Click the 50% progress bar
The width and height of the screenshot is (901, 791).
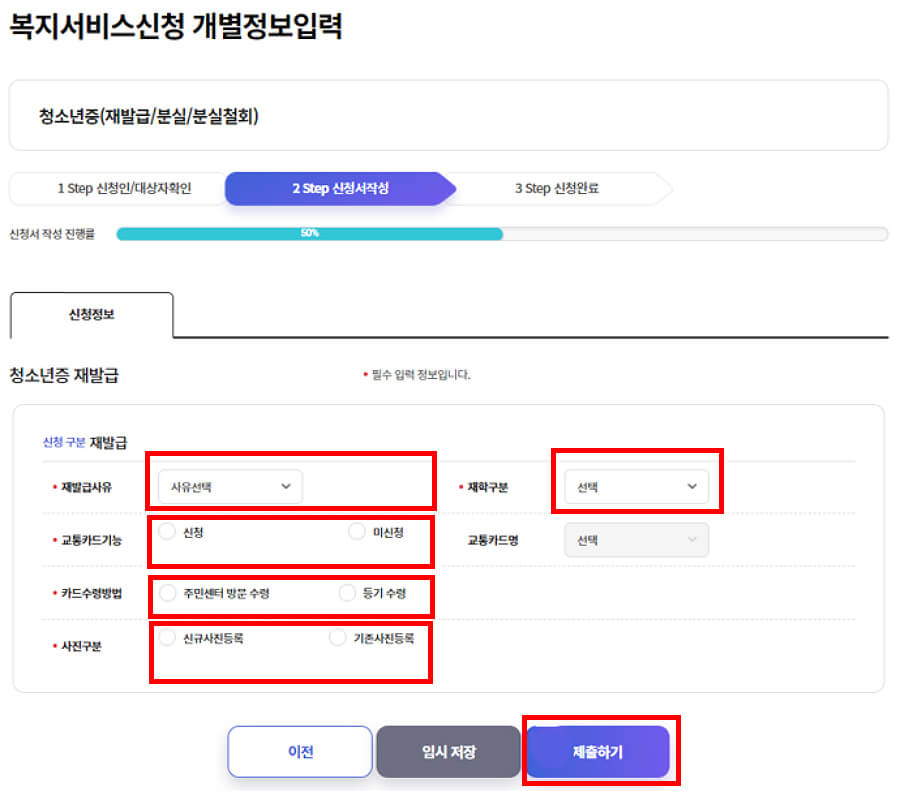point(310,234)
